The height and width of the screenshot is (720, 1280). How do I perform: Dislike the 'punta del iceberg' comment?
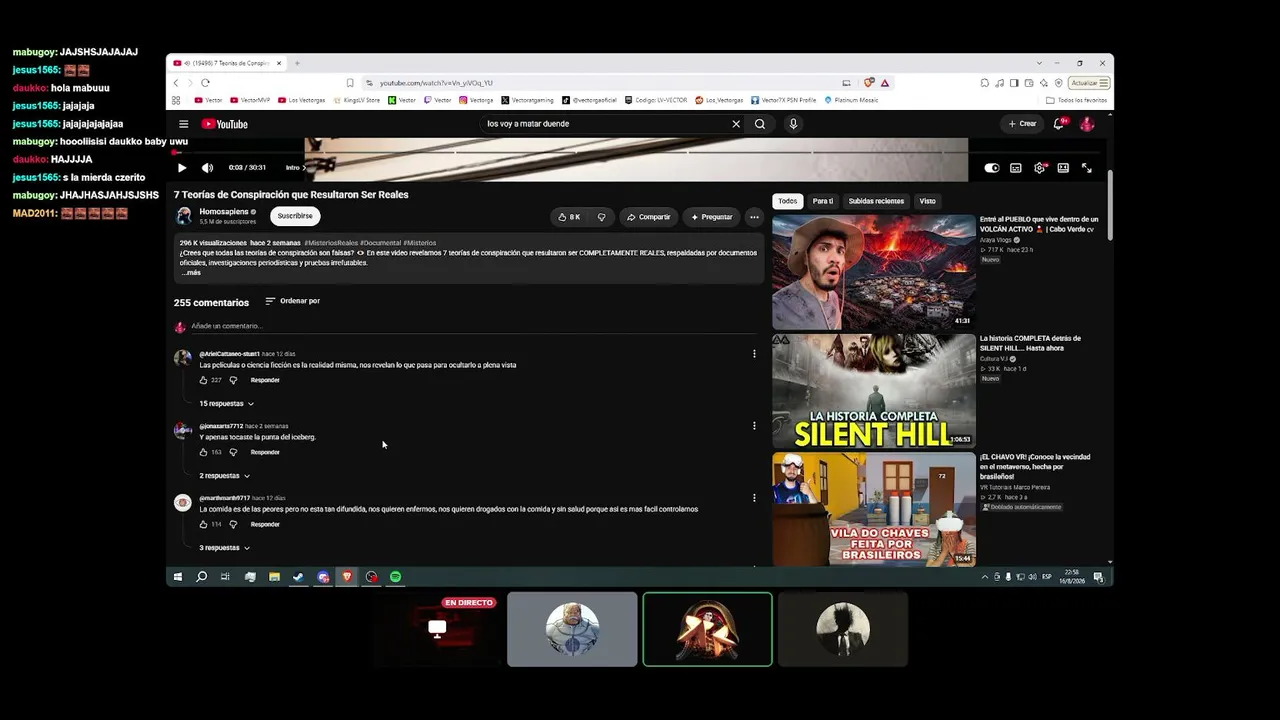tap(233, 452)
